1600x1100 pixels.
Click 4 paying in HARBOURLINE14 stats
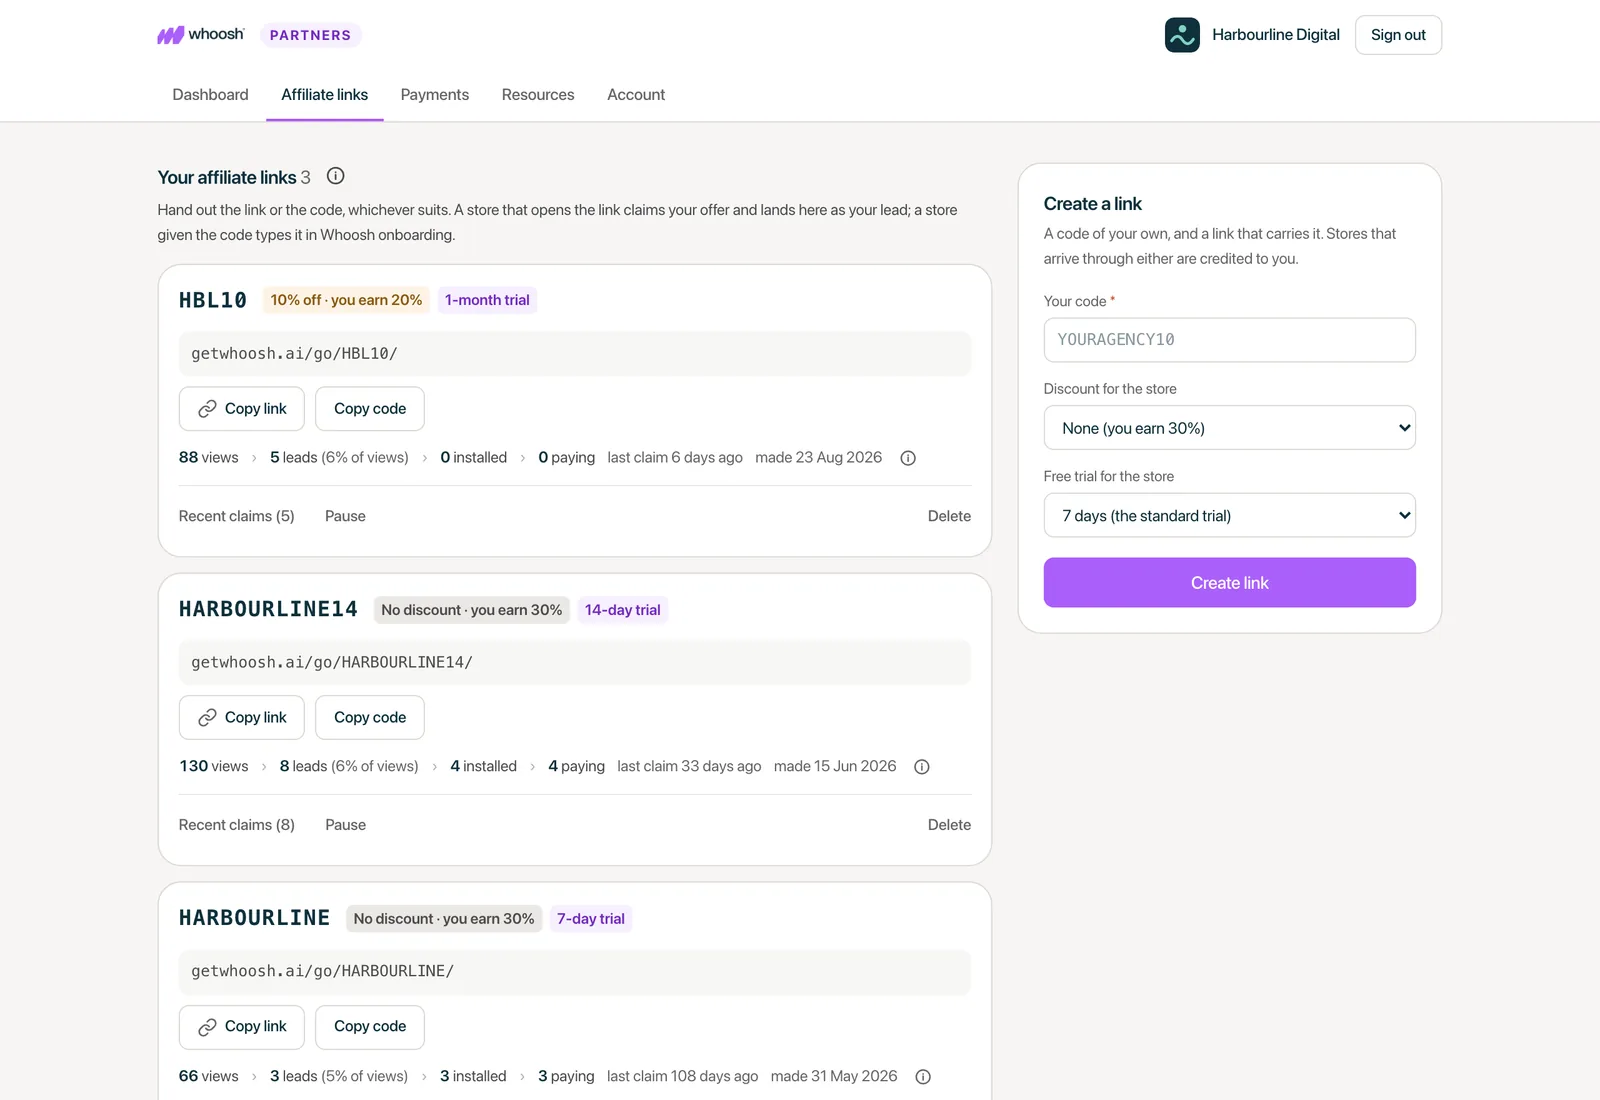pos(576,767)
